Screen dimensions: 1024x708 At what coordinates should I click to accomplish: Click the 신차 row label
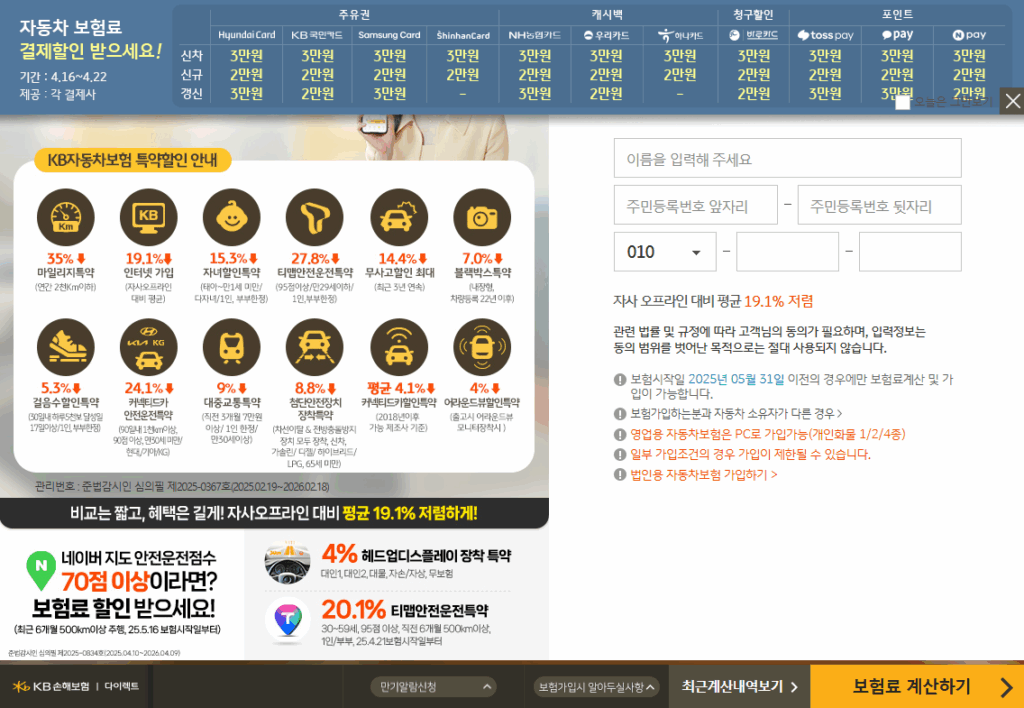tap(191, 56)
